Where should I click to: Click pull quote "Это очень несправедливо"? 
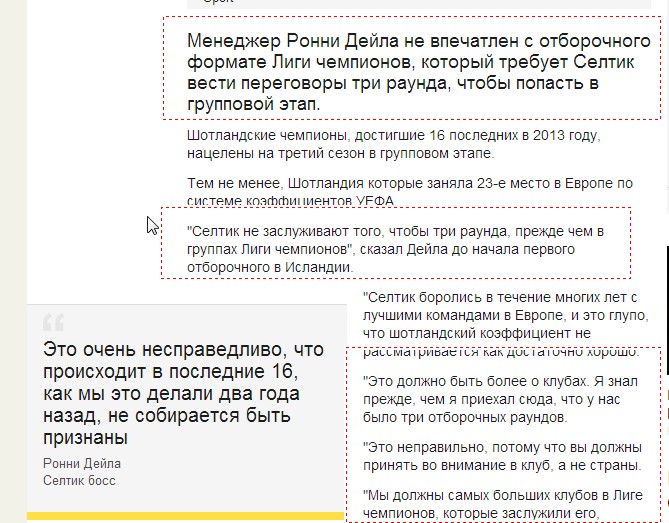(183, 393)
